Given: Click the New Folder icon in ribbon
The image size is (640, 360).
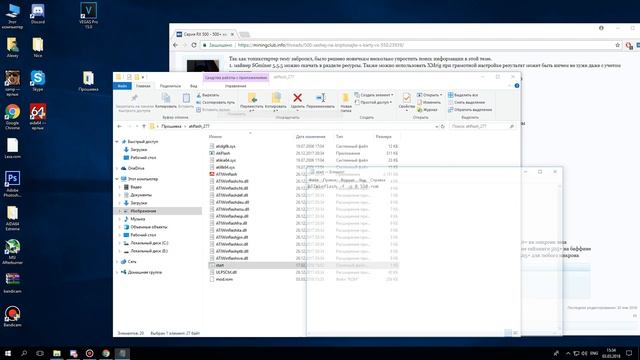Looking at the screenshot, I should click(346, 98).
